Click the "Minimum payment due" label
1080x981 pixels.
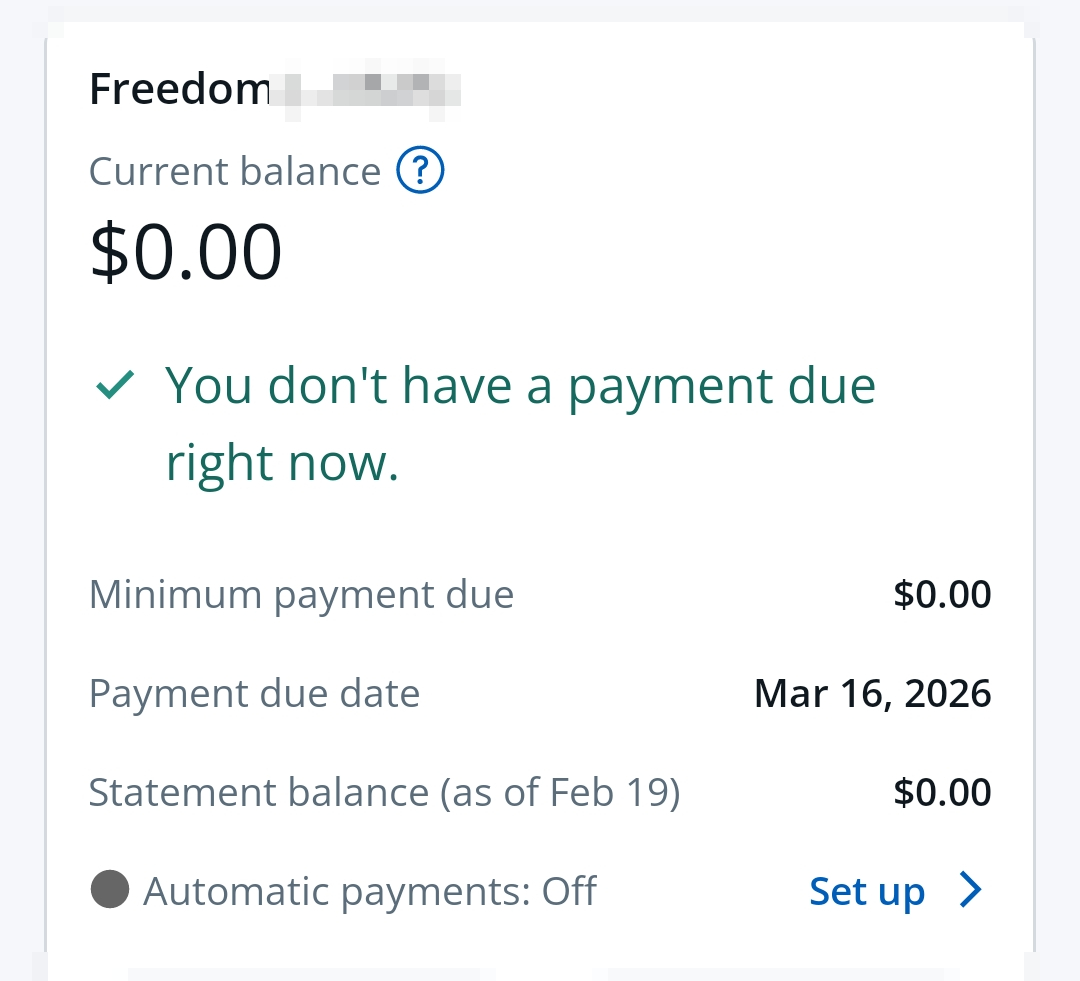tap(301, 594)
